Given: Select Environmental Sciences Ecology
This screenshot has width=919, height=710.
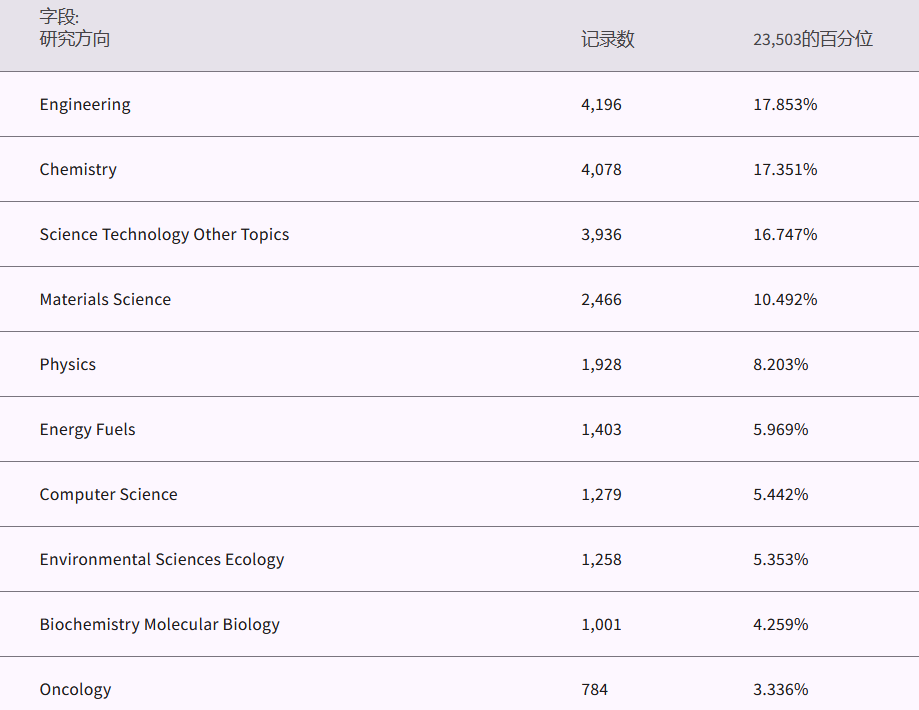Looking at the screenshot, I should click(x=162, y=560).
